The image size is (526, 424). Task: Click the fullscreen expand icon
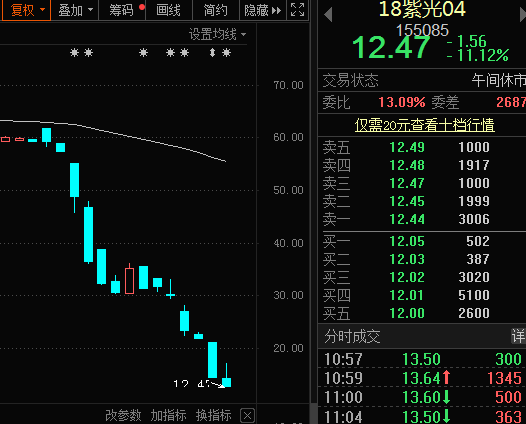(298, 10)
